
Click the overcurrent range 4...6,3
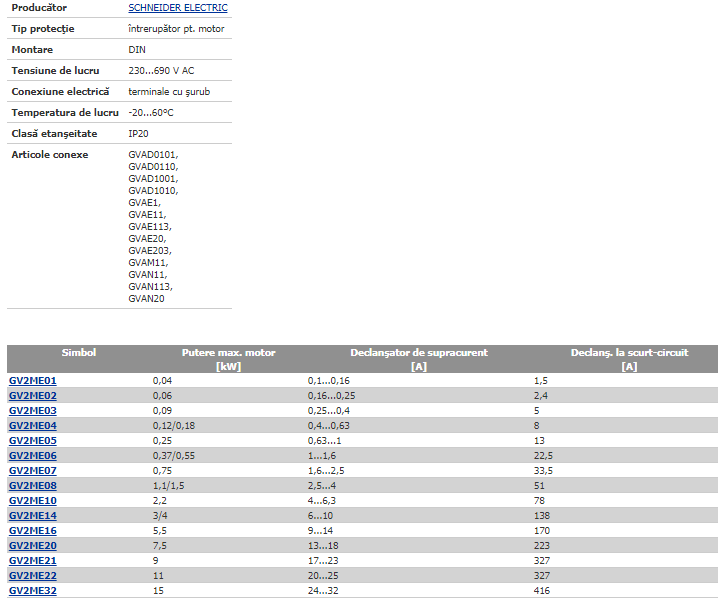click(321, 501)
